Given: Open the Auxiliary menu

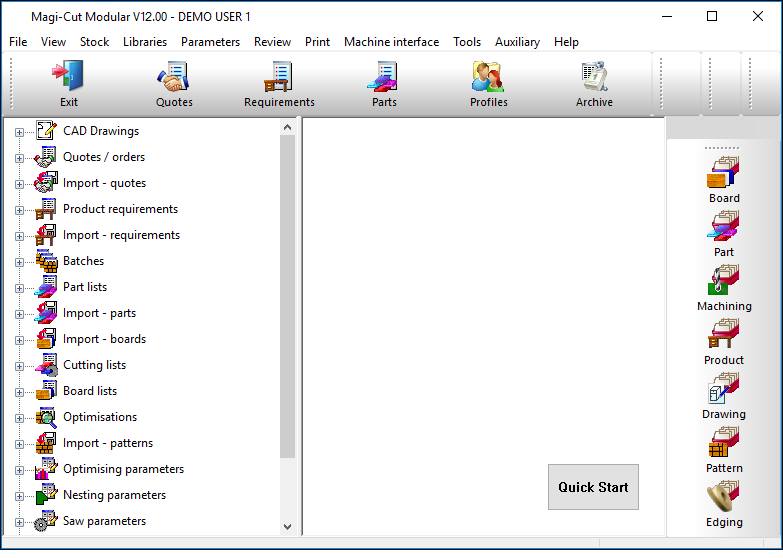Looking at the screenshot, I should tap(517, 42).
